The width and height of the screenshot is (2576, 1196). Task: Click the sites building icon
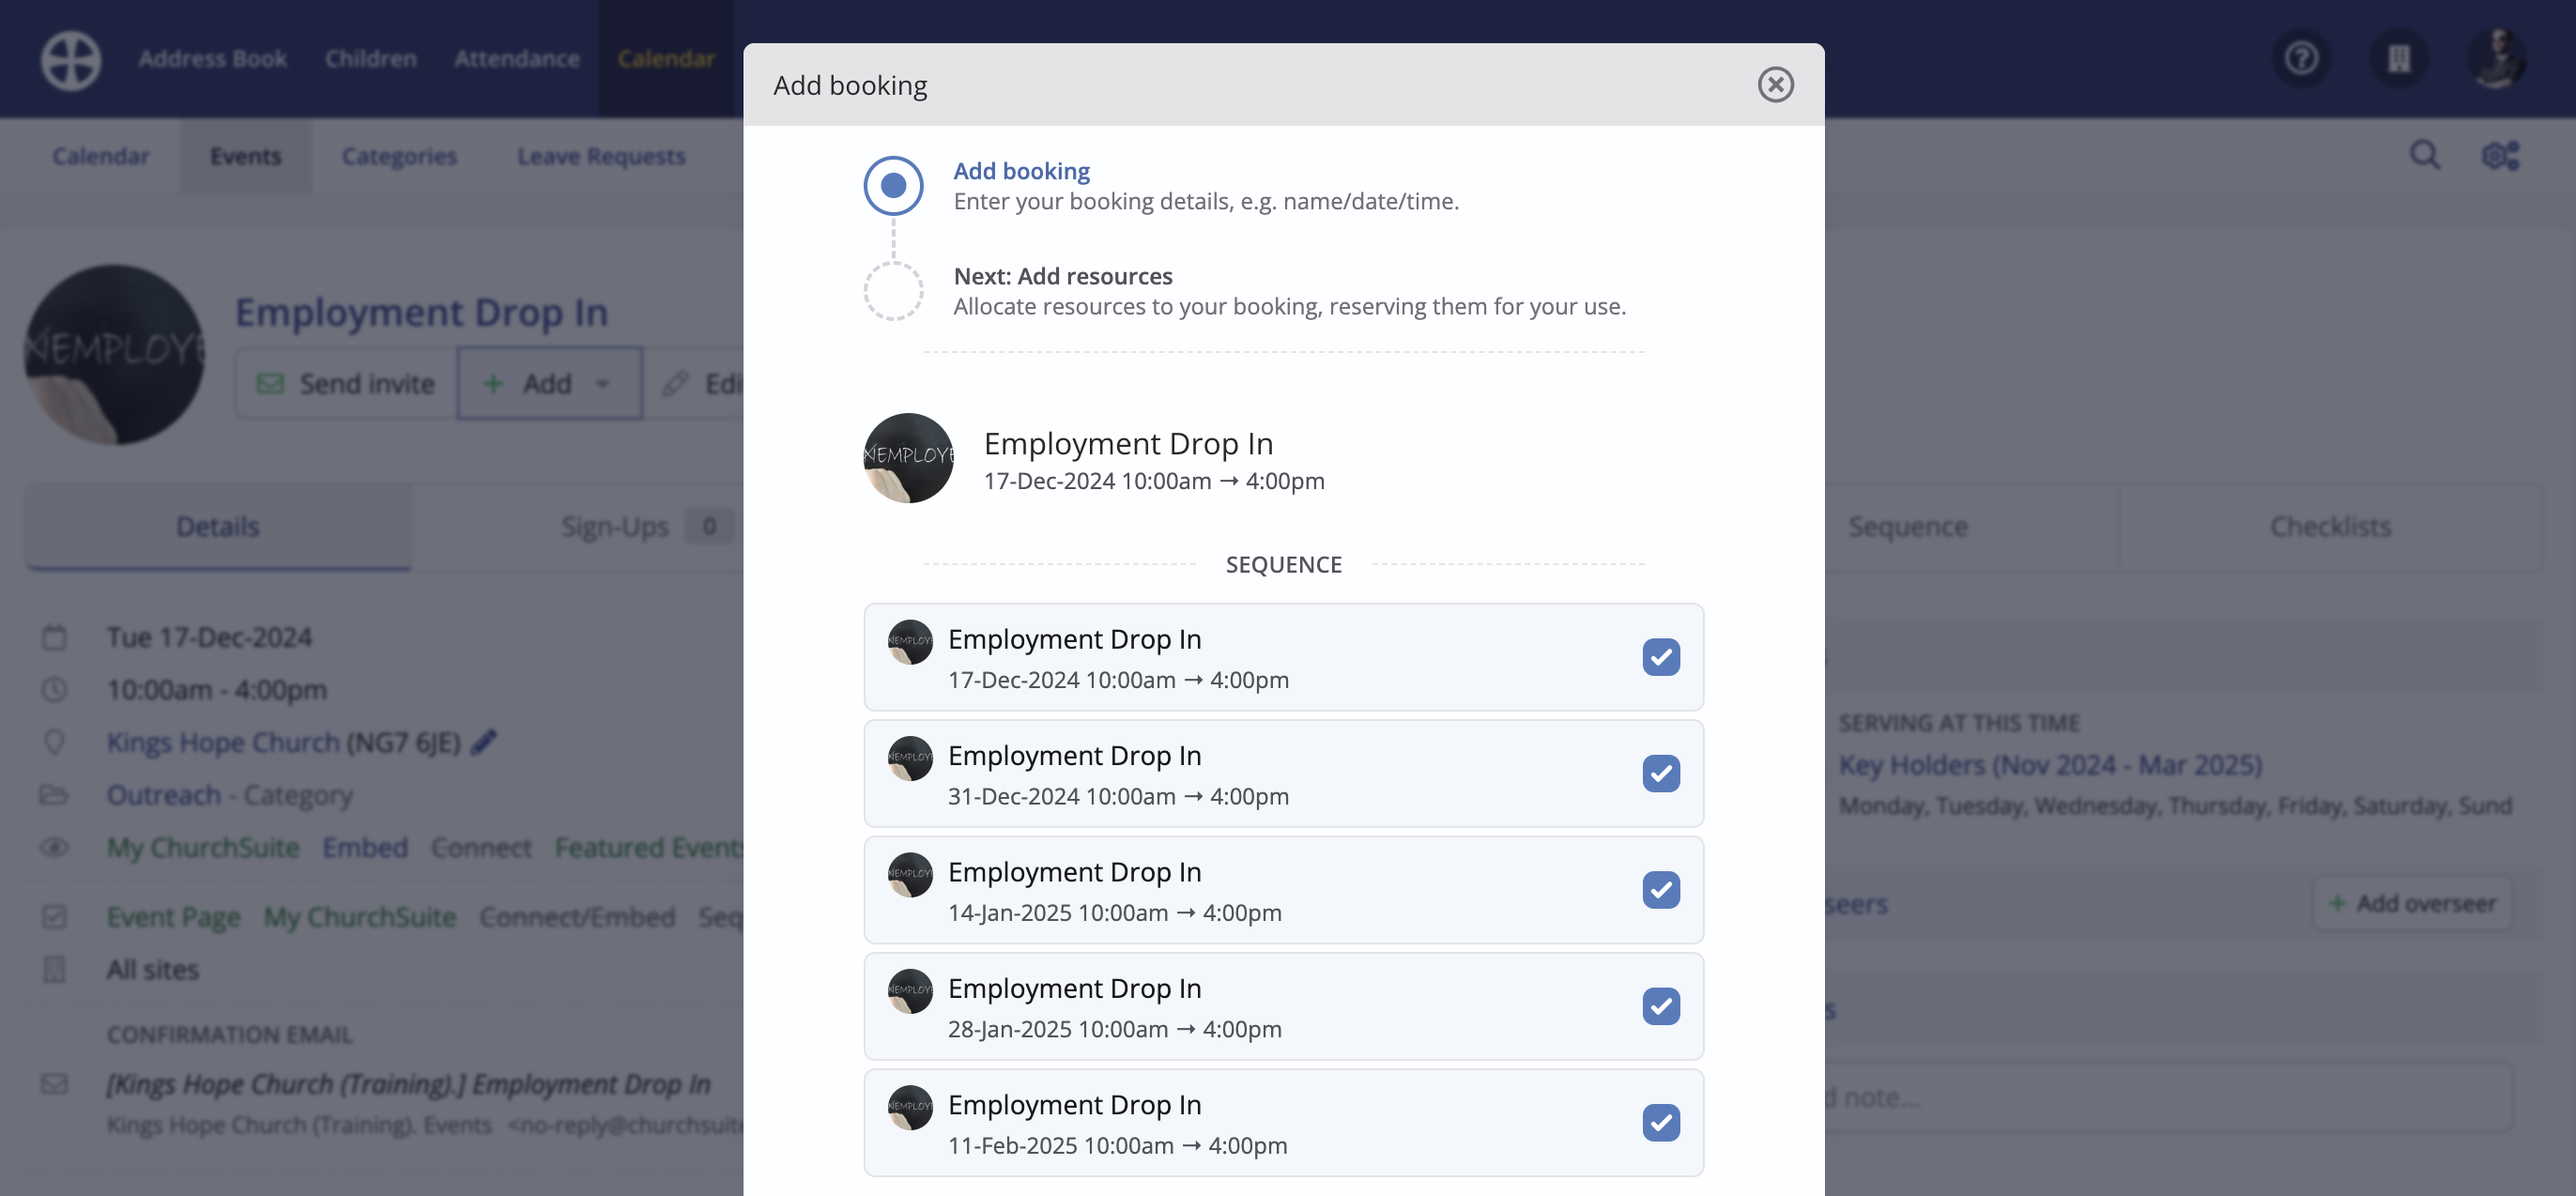point(2398,58)
